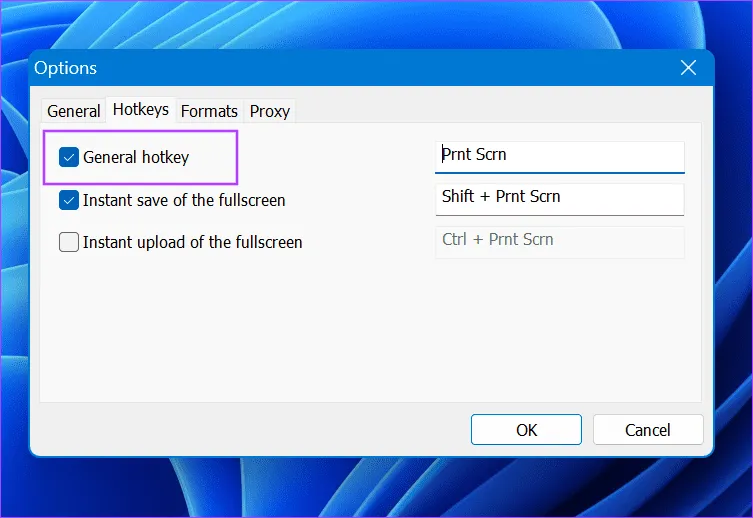
Task: Click the Shift + Prnt Scrn hotkey field
Action: [x=560, y=197]
